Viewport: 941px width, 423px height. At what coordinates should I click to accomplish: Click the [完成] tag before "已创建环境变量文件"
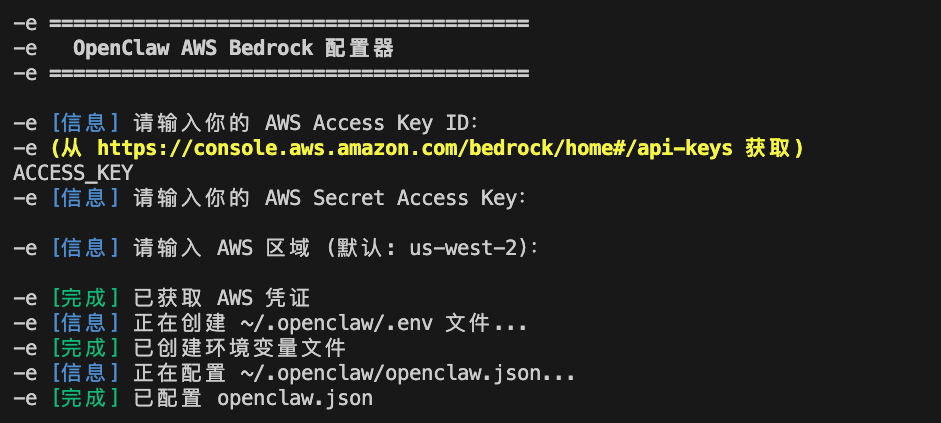pos(85,348)
